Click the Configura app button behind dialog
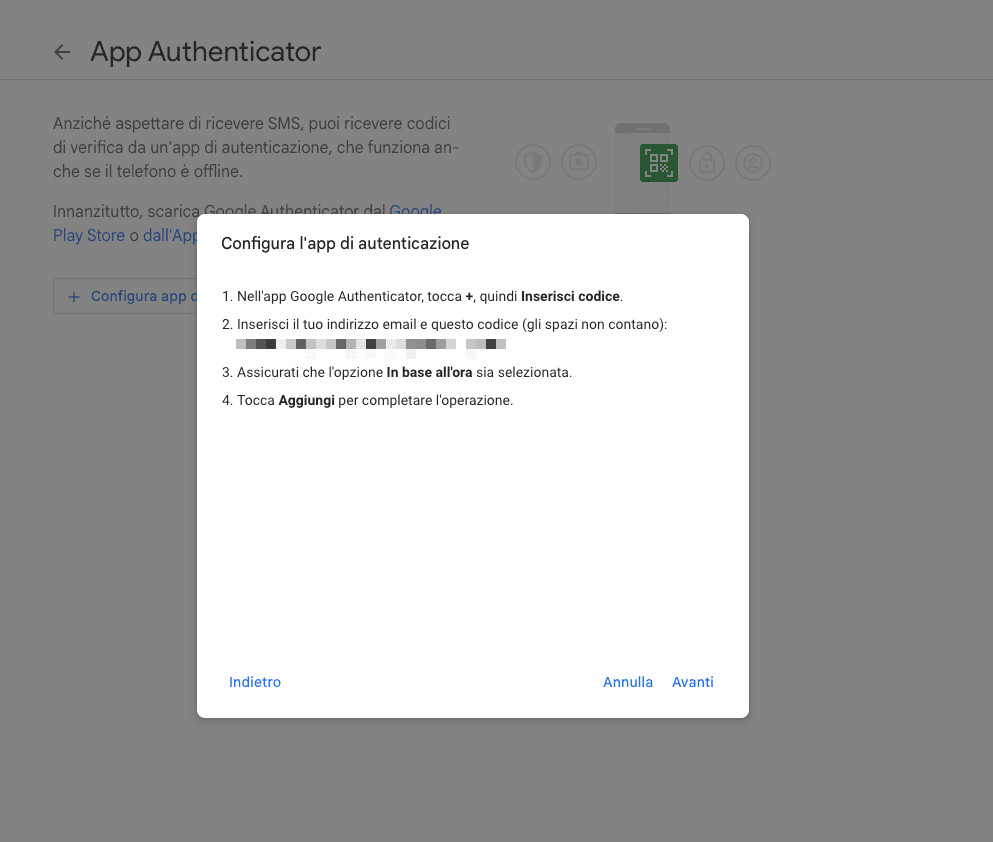This screenshot has width=993, height=842. click(x=125, y=296)
